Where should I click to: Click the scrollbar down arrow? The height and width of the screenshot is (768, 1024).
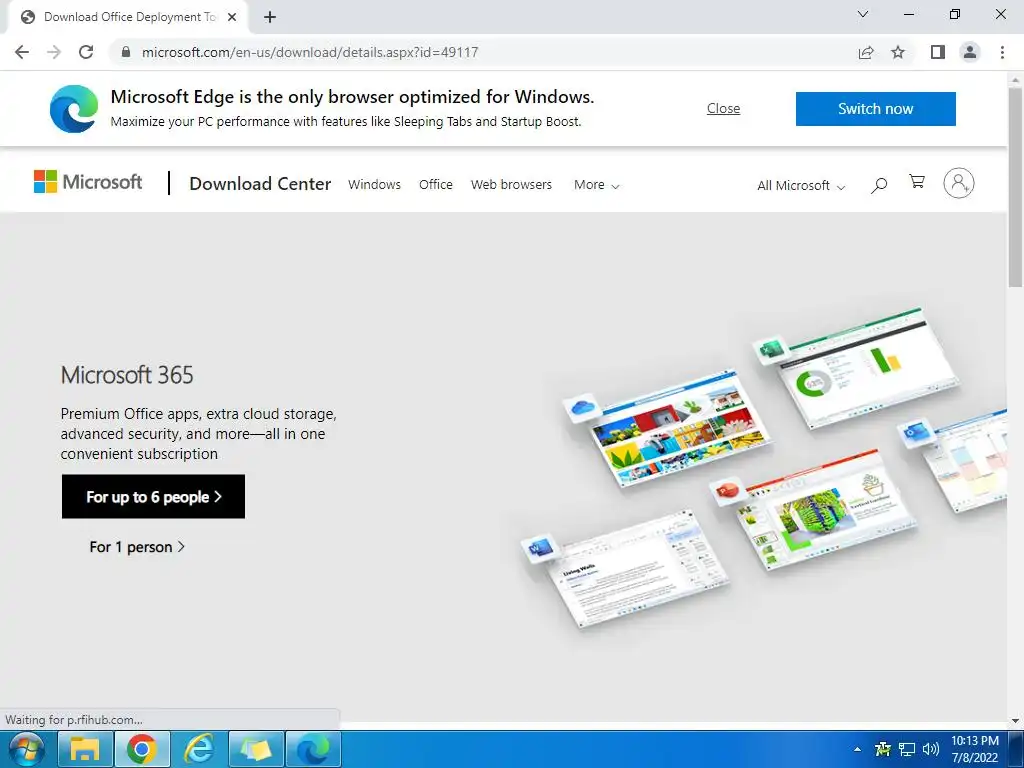coord(1016,721)
